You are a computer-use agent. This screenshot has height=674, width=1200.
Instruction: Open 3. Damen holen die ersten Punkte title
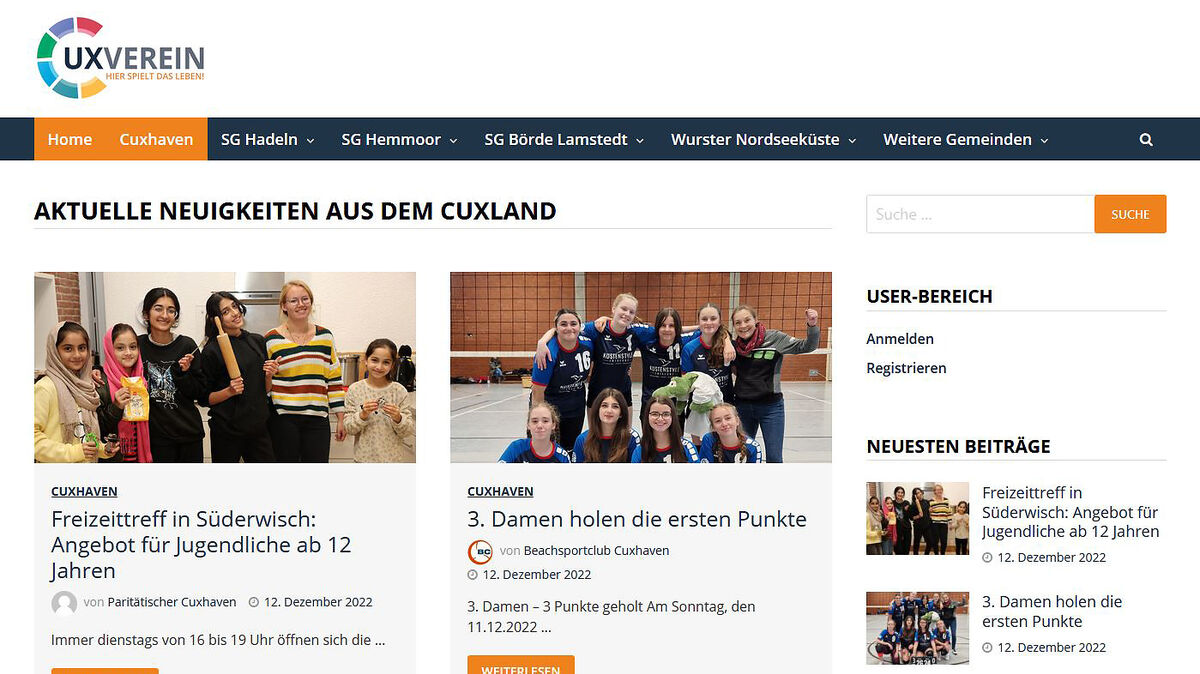[x=637, y=519]
